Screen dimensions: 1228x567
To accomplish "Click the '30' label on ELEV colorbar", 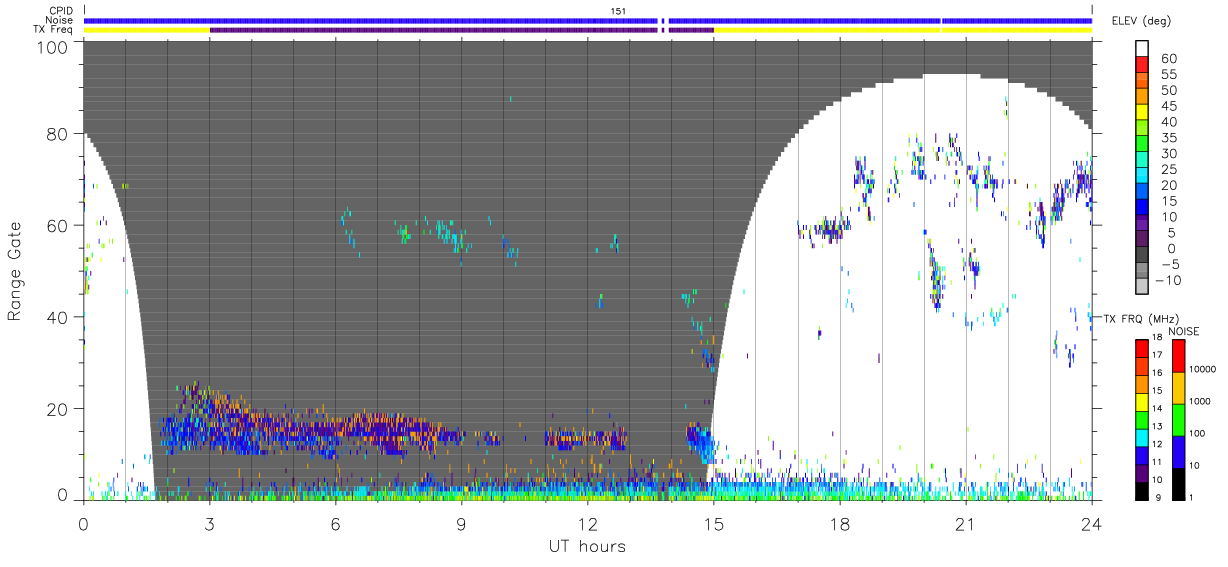I will [1167, 154].
